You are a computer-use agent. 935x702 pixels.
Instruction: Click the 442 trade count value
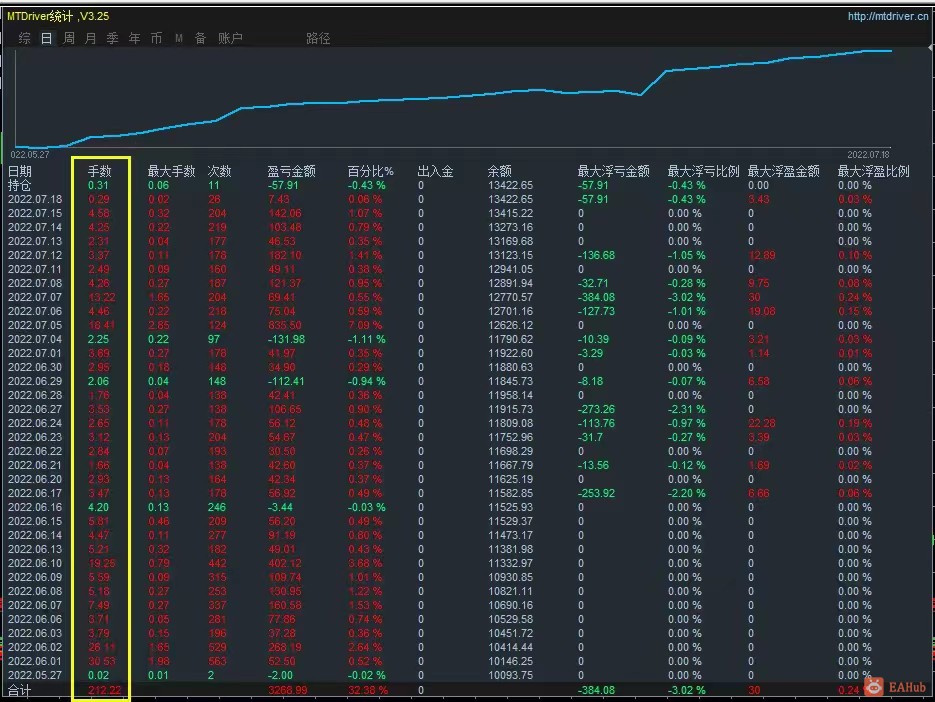tap(218, 563)
